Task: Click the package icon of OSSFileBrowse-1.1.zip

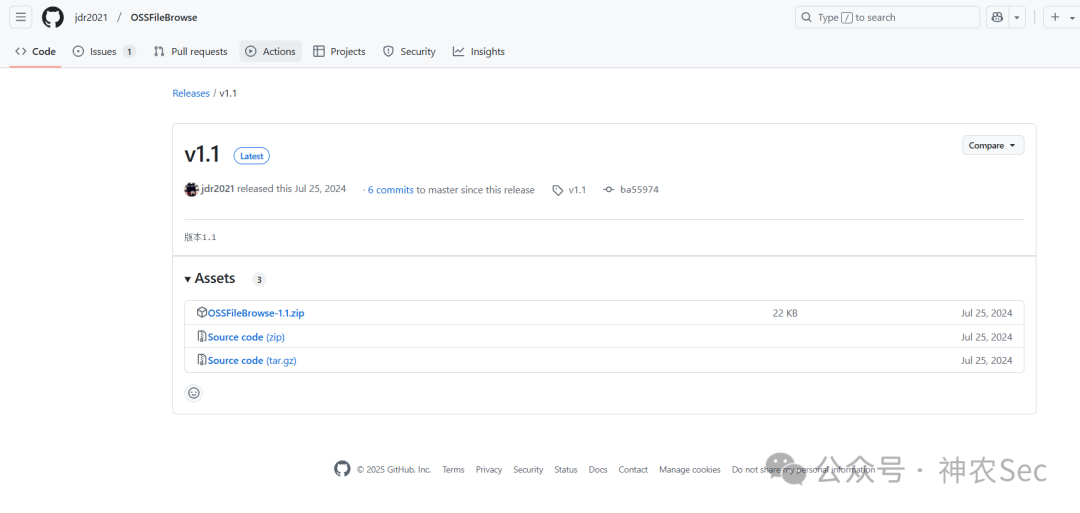Action: (x=202, y=313)
